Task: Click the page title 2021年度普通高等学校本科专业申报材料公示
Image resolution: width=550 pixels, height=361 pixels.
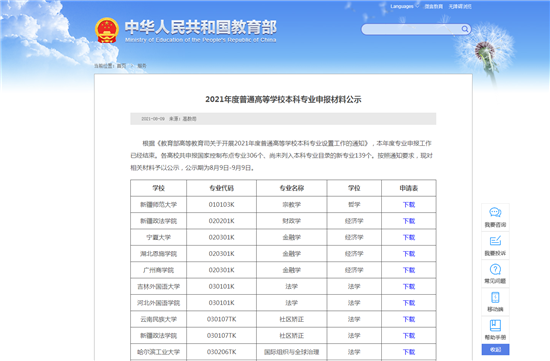Action: (x=283, y=100)
